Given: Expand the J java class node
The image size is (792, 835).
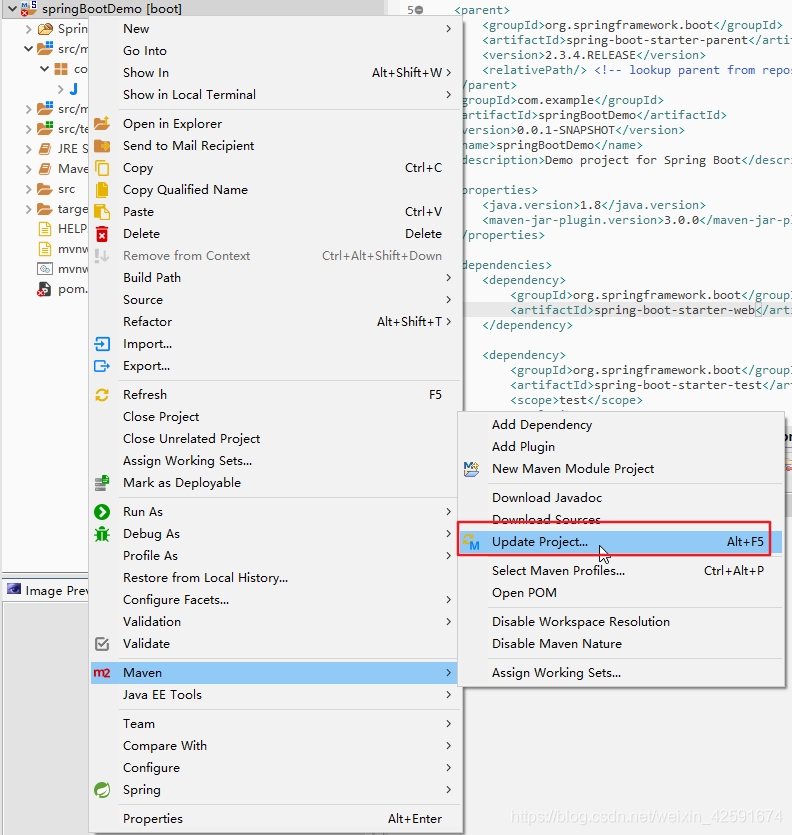Looking at the screenshot, I should pos(61,89).
